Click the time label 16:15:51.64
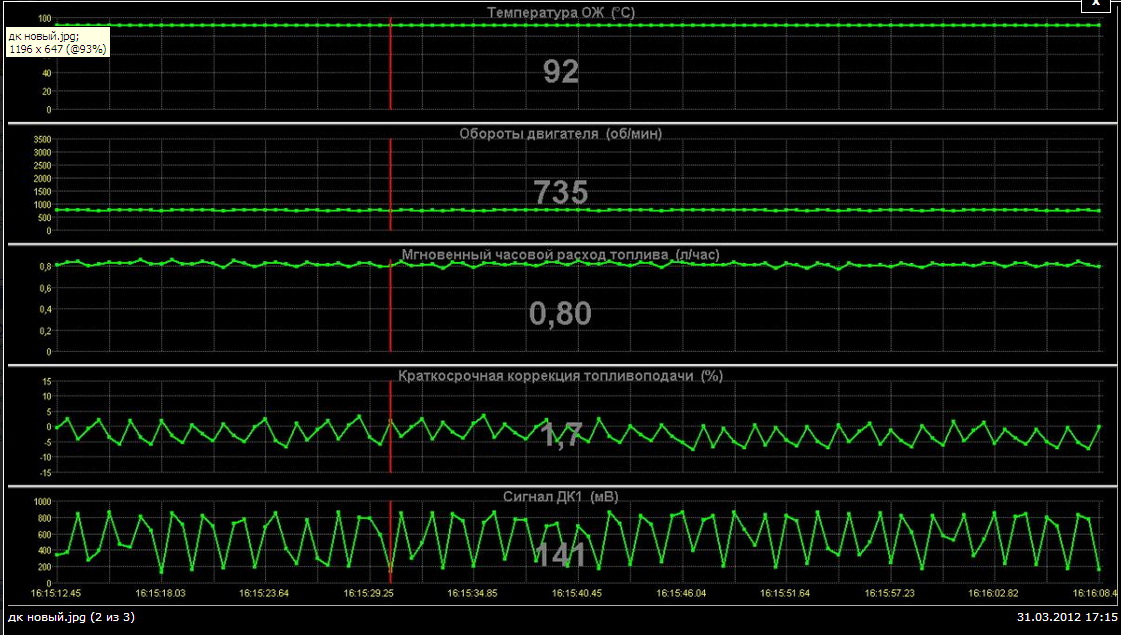The height and width of the screenshot is (635, 1121). coord(785,593)
